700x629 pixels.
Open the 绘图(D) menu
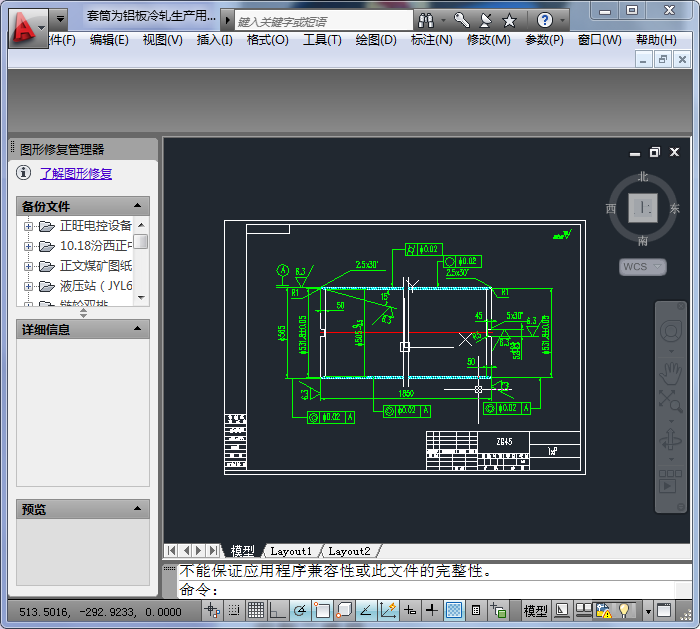click(374, 40)
